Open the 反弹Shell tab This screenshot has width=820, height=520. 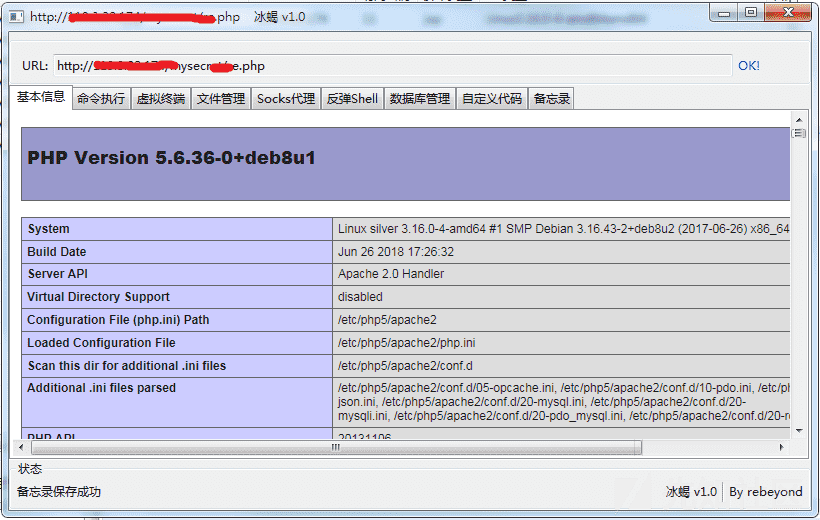point(352,98)
